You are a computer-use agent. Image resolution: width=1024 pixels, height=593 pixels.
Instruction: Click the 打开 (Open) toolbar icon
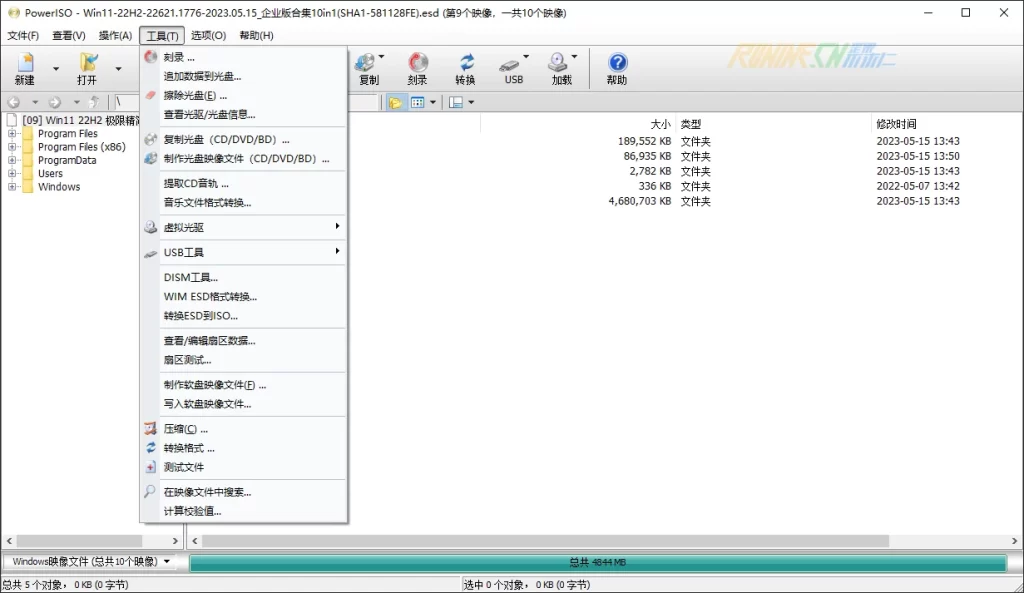(x=88, y=68)
